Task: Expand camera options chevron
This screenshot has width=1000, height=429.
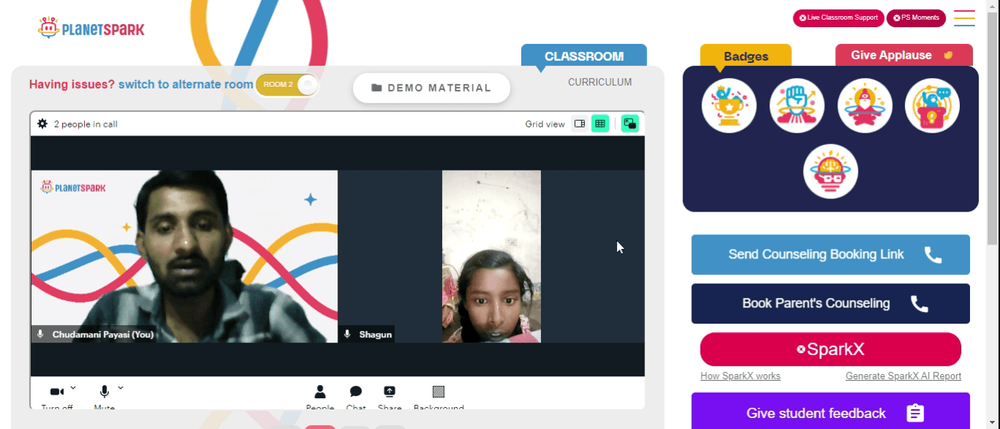Action: click(x=73, y=387)
